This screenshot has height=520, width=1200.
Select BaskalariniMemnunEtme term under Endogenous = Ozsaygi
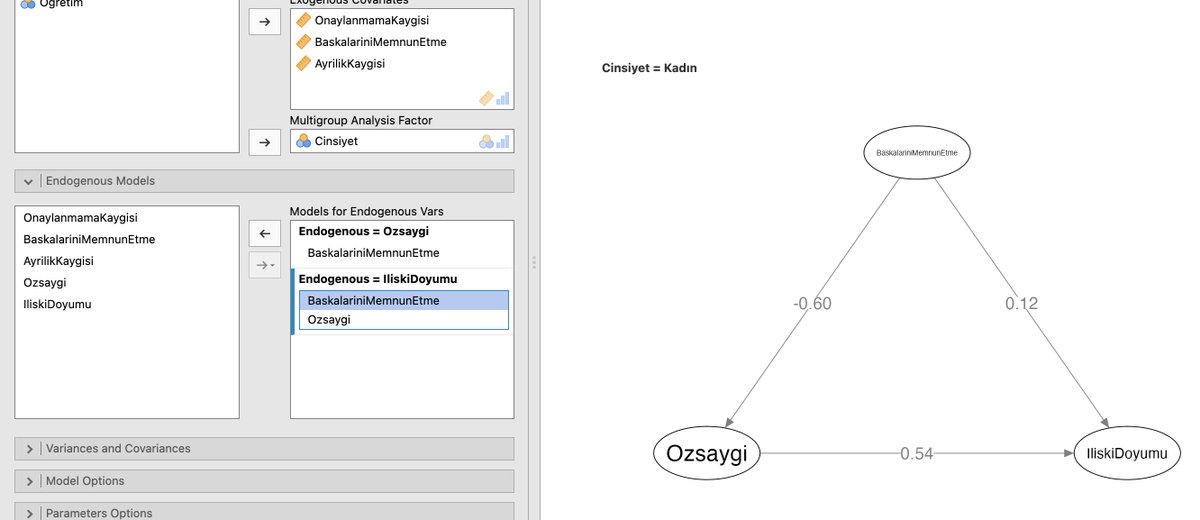tap(373, 253)
